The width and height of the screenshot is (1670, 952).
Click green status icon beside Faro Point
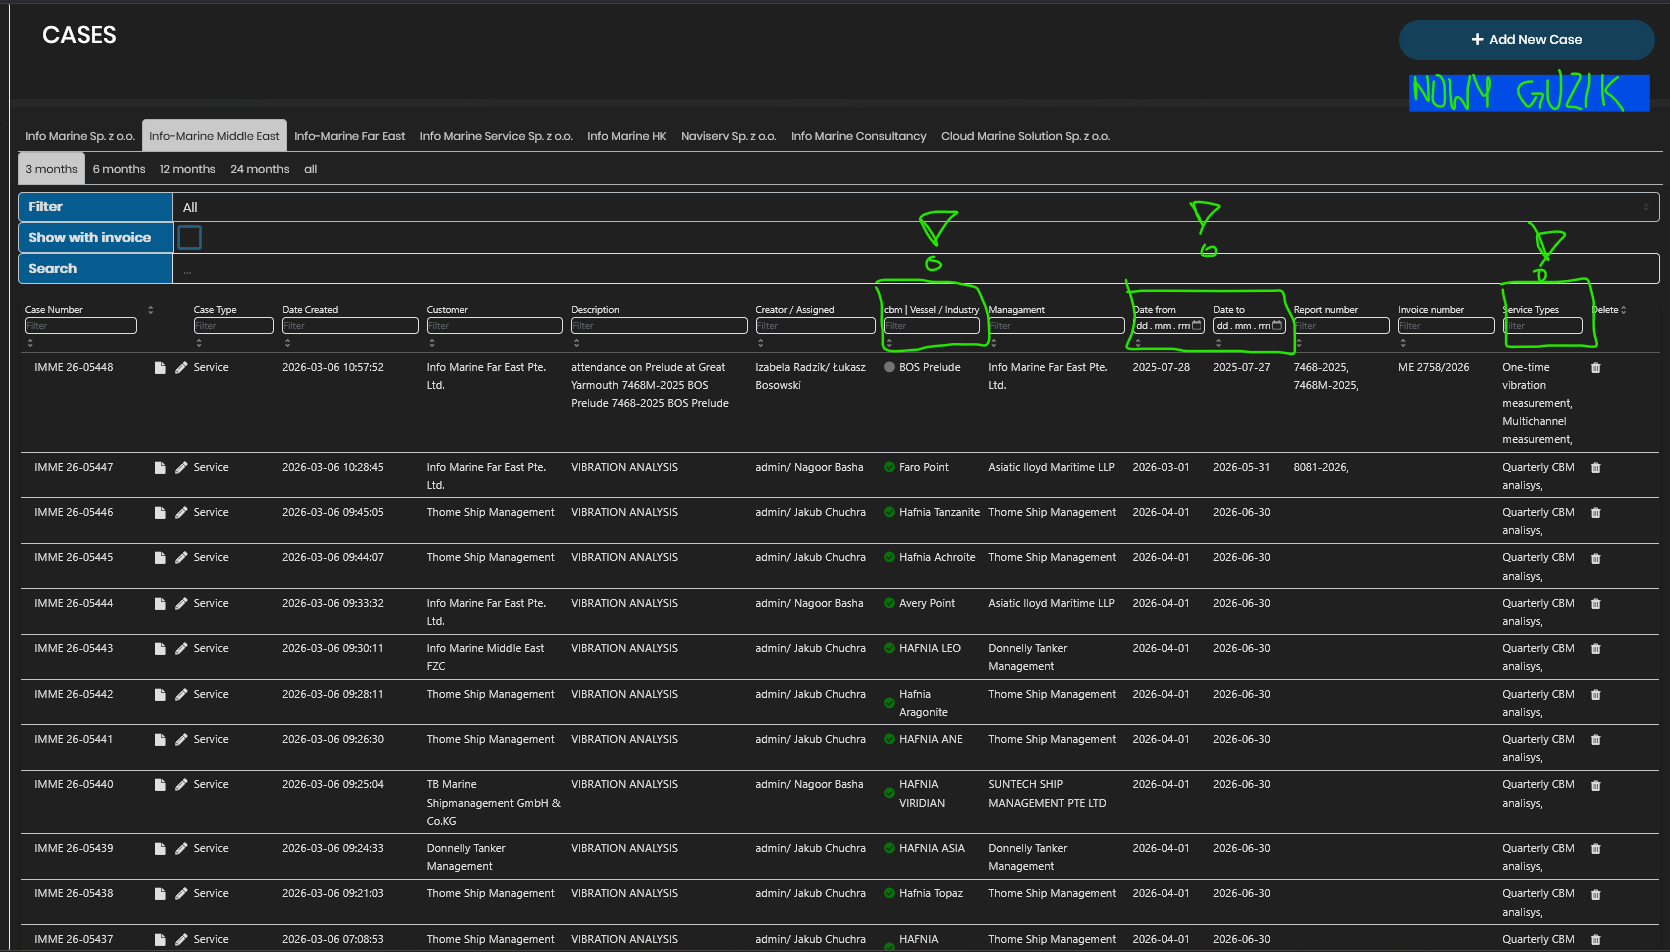click(889, 467)
